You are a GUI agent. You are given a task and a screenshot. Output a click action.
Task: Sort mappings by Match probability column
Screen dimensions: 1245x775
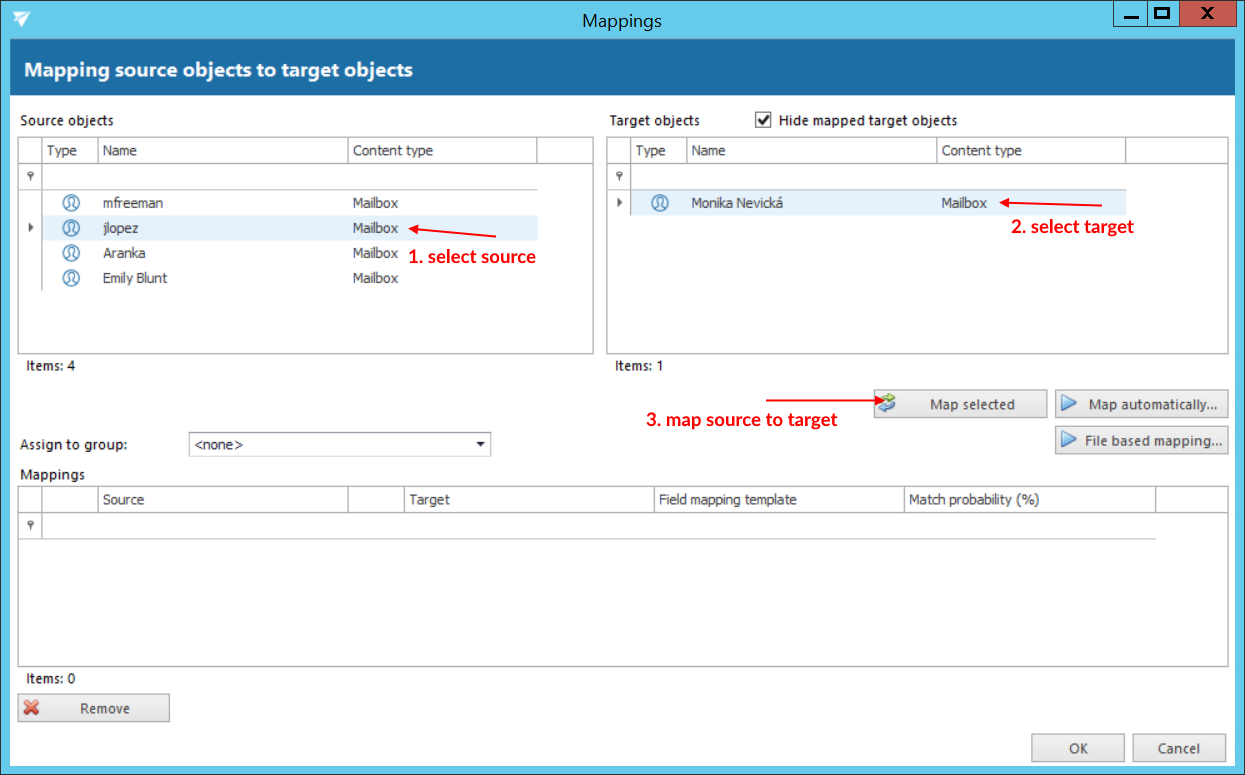tap(1029, 499)
